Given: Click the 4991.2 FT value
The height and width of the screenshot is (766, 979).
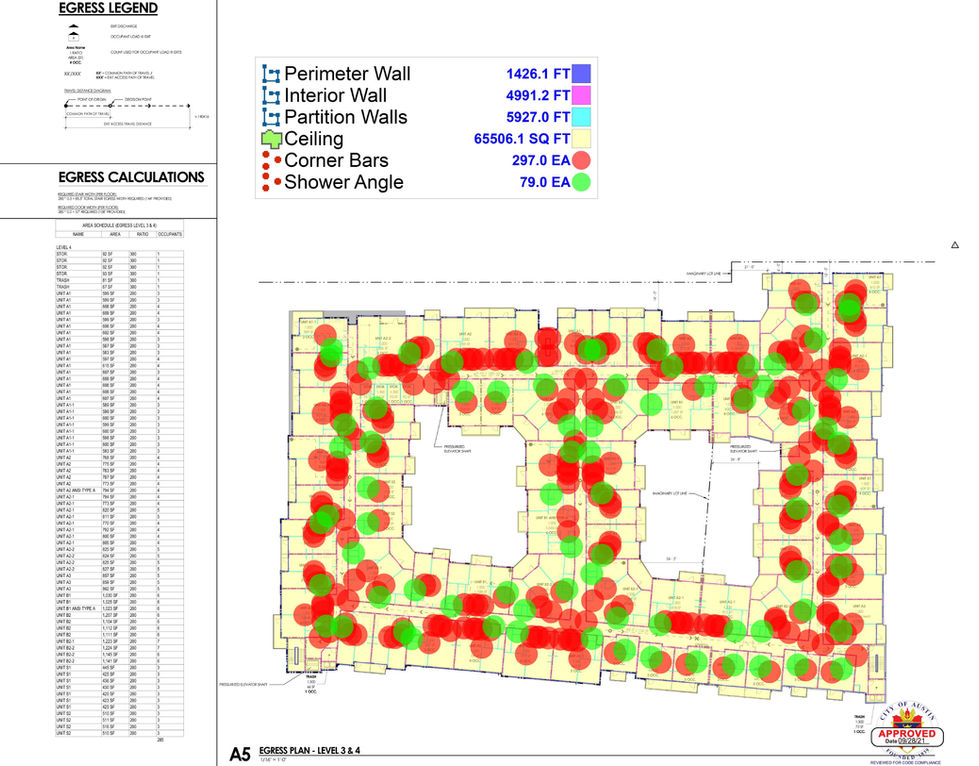Looking at the screenshot, I should [x=538, y=96].
